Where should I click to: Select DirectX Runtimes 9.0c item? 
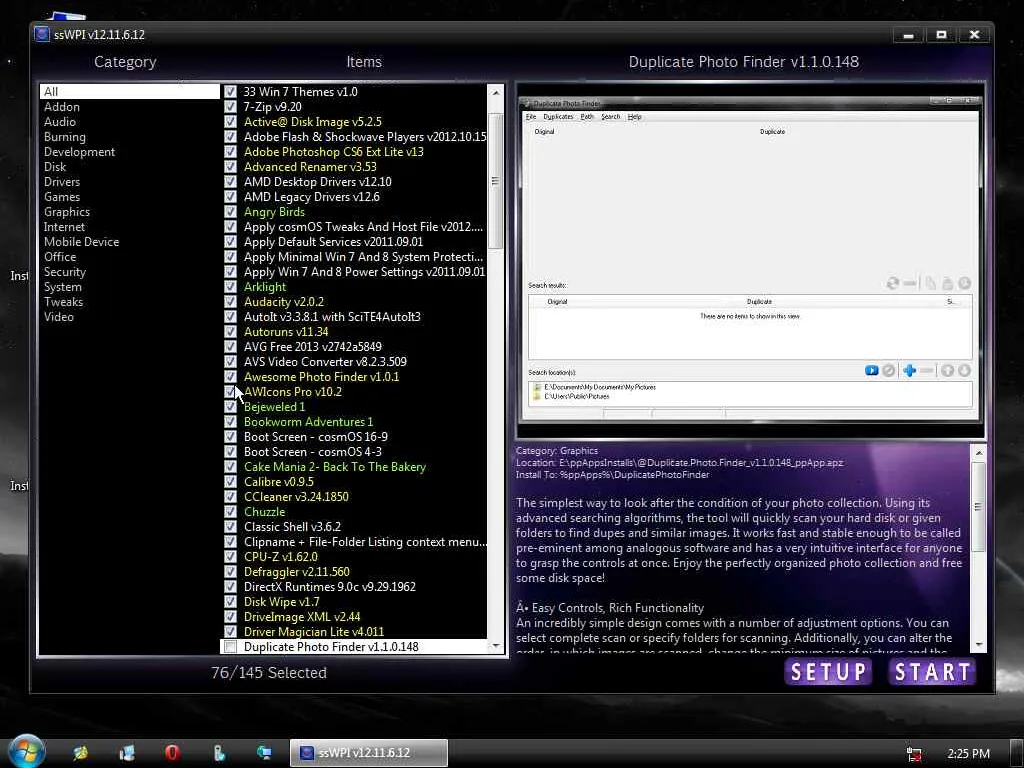pos(330,587)
